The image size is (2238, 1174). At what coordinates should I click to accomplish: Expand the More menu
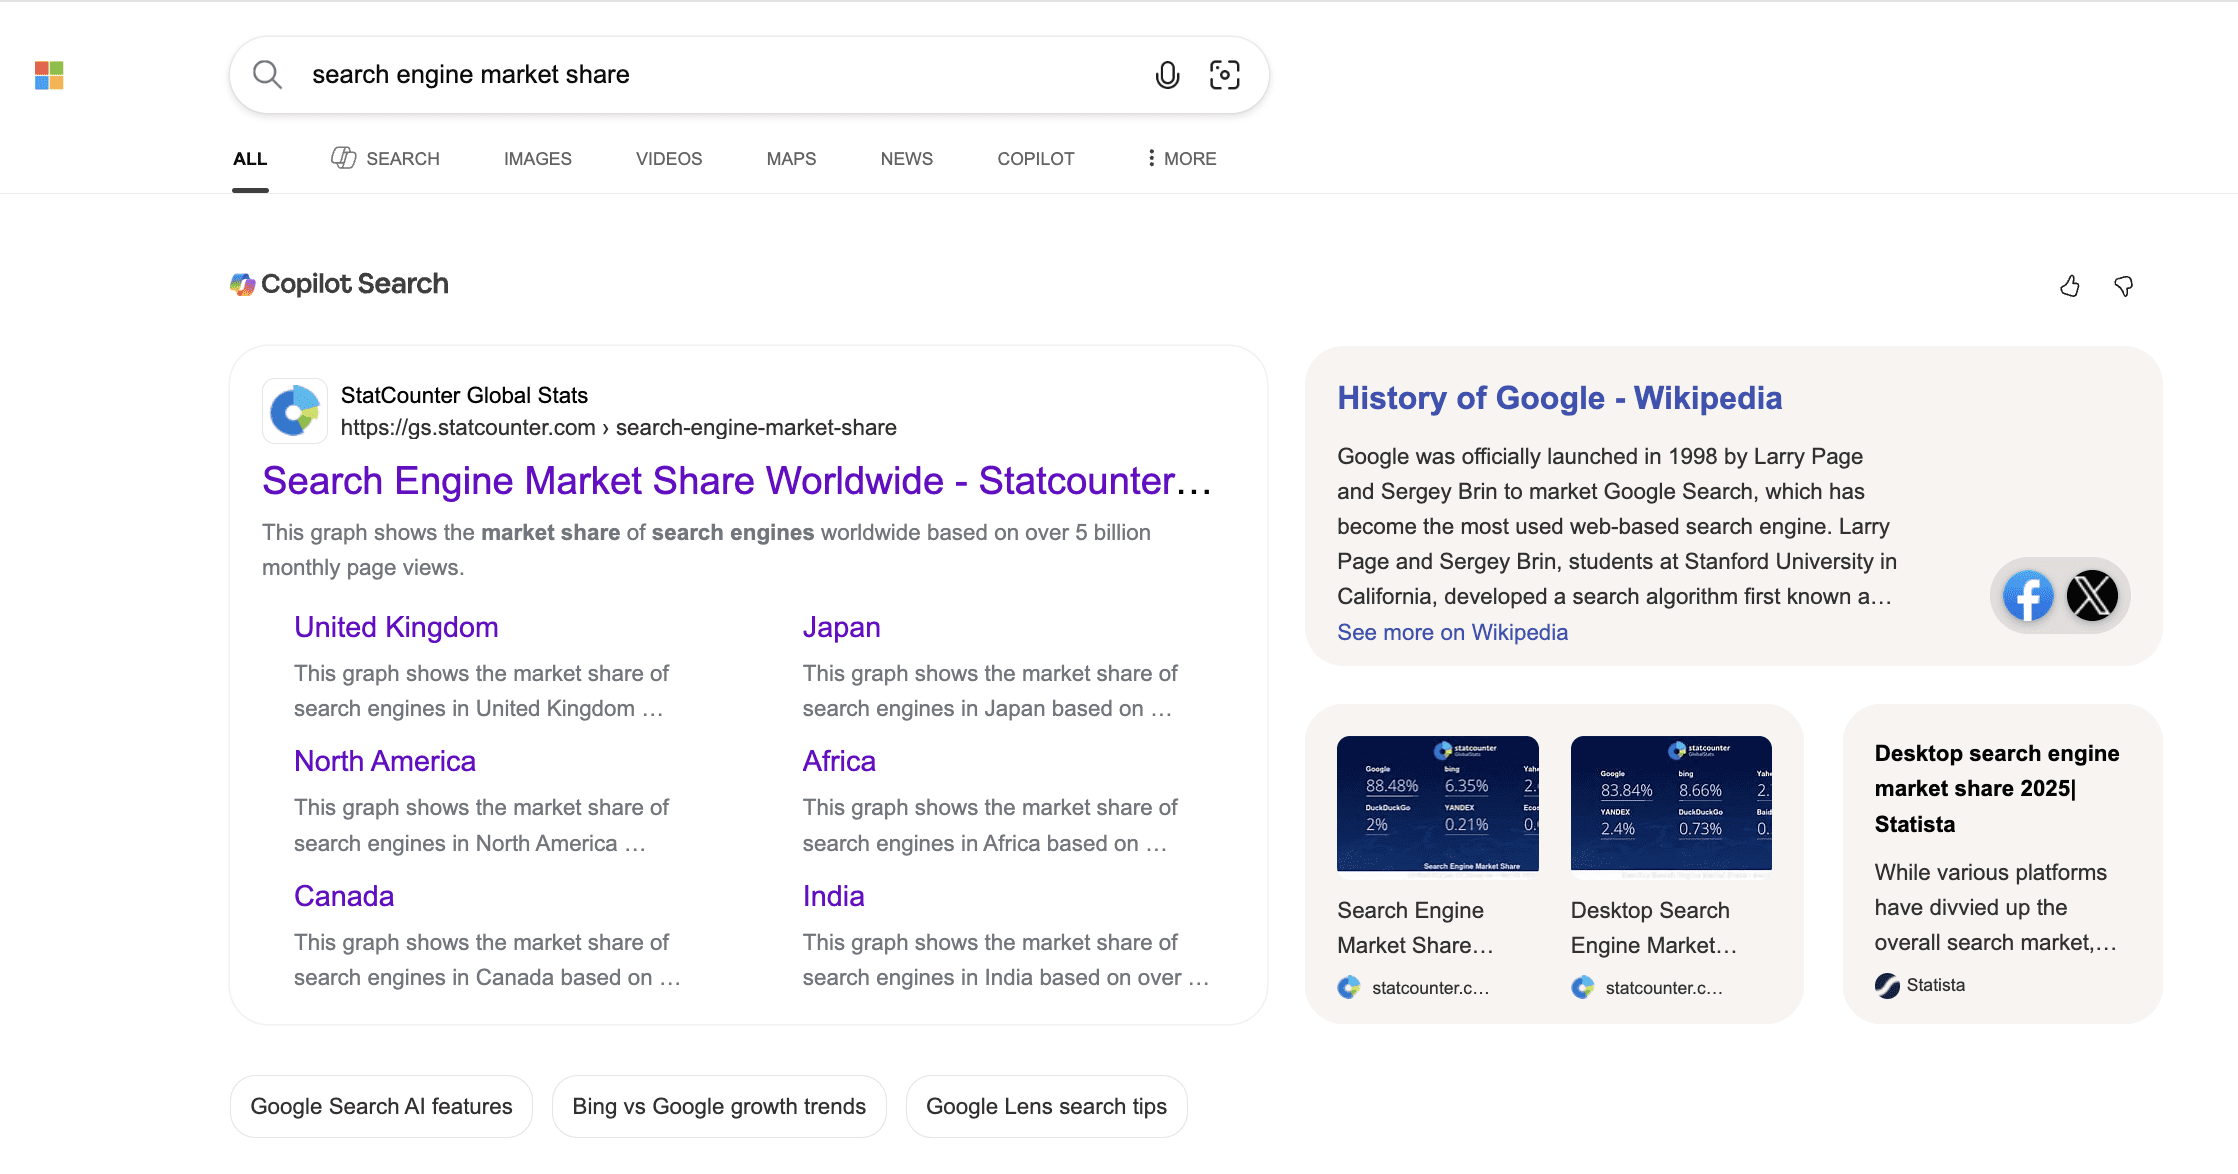(1181, 159)
